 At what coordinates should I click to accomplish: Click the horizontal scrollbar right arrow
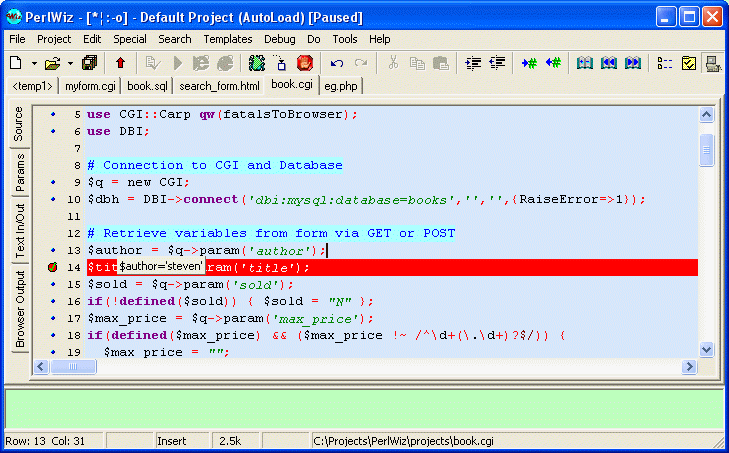click(x=689, y=368)
